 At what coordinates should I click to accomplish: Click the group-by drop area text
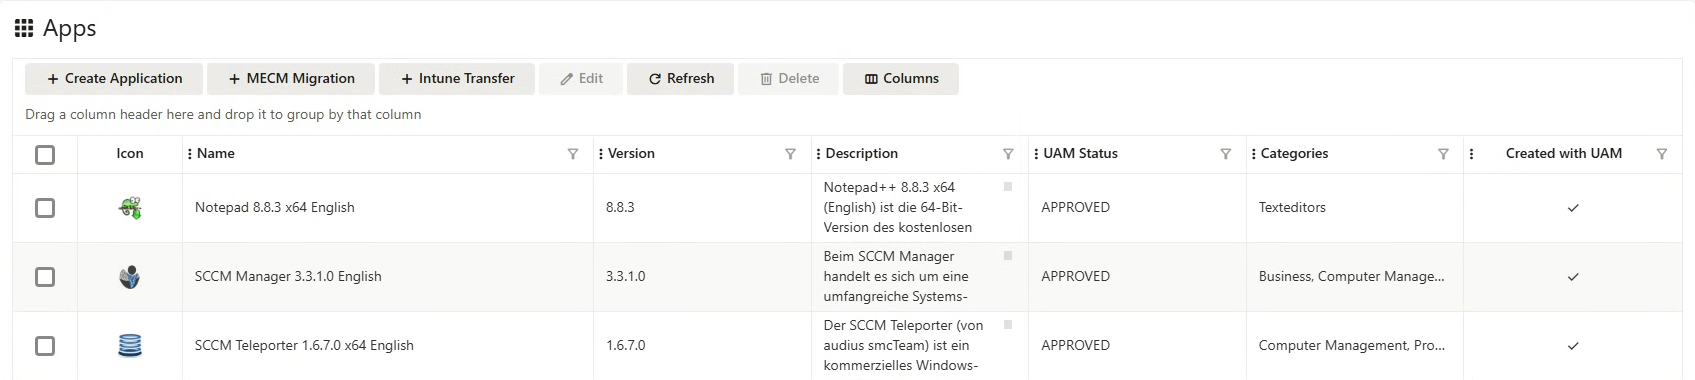pyautogui.click(x=223, y=115)
